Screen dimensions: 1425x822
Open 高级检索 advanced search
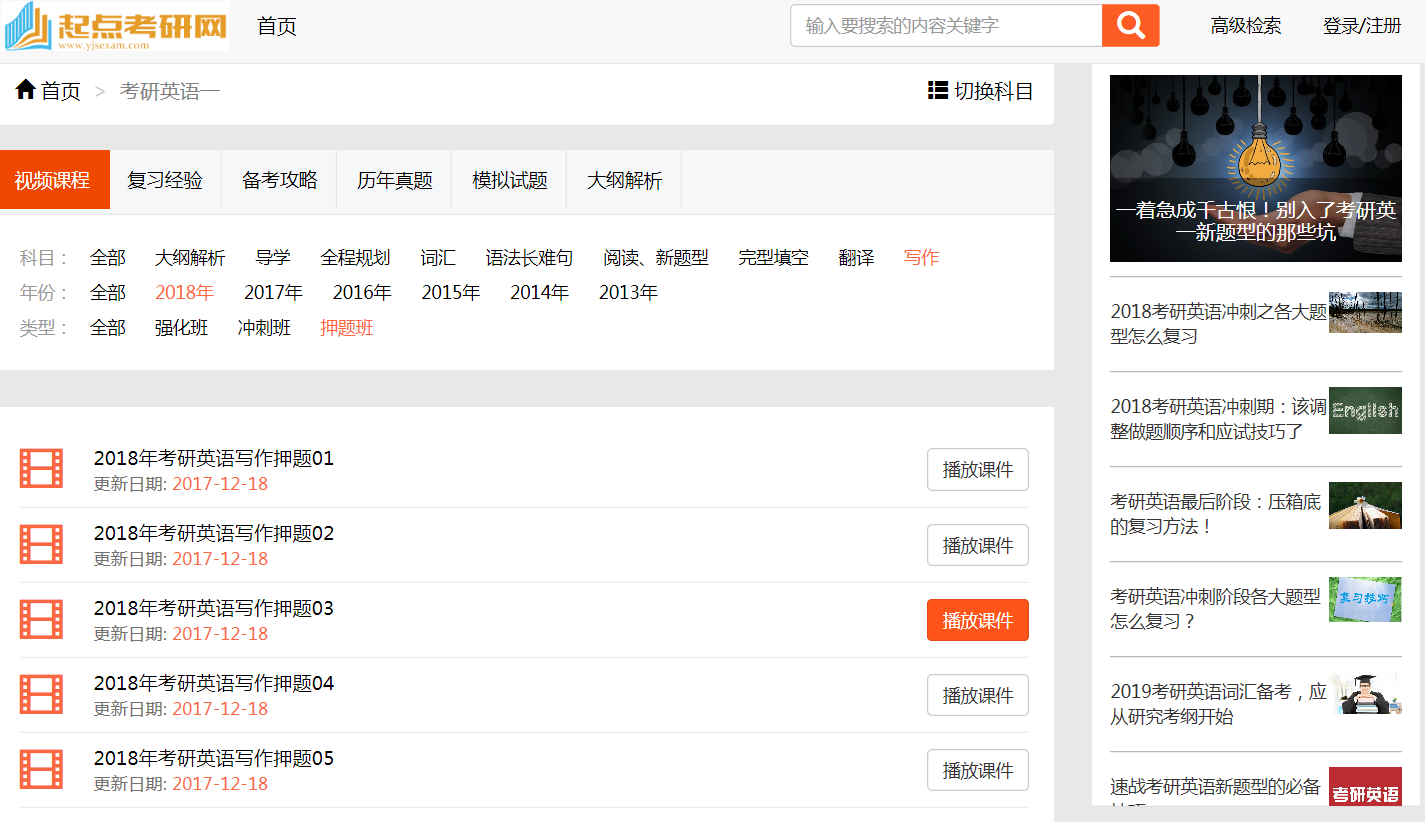(1245, 27)
